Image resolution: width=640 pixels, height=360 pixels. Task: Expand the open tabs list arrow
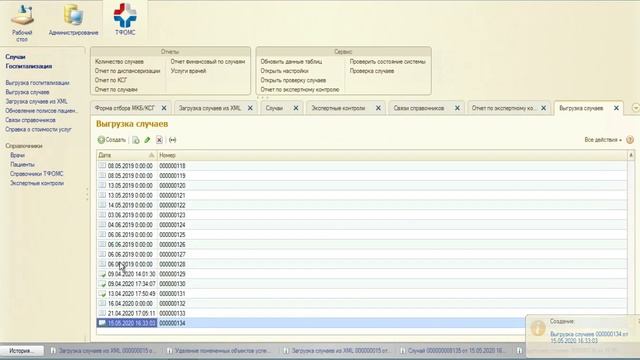click(636, 108)
